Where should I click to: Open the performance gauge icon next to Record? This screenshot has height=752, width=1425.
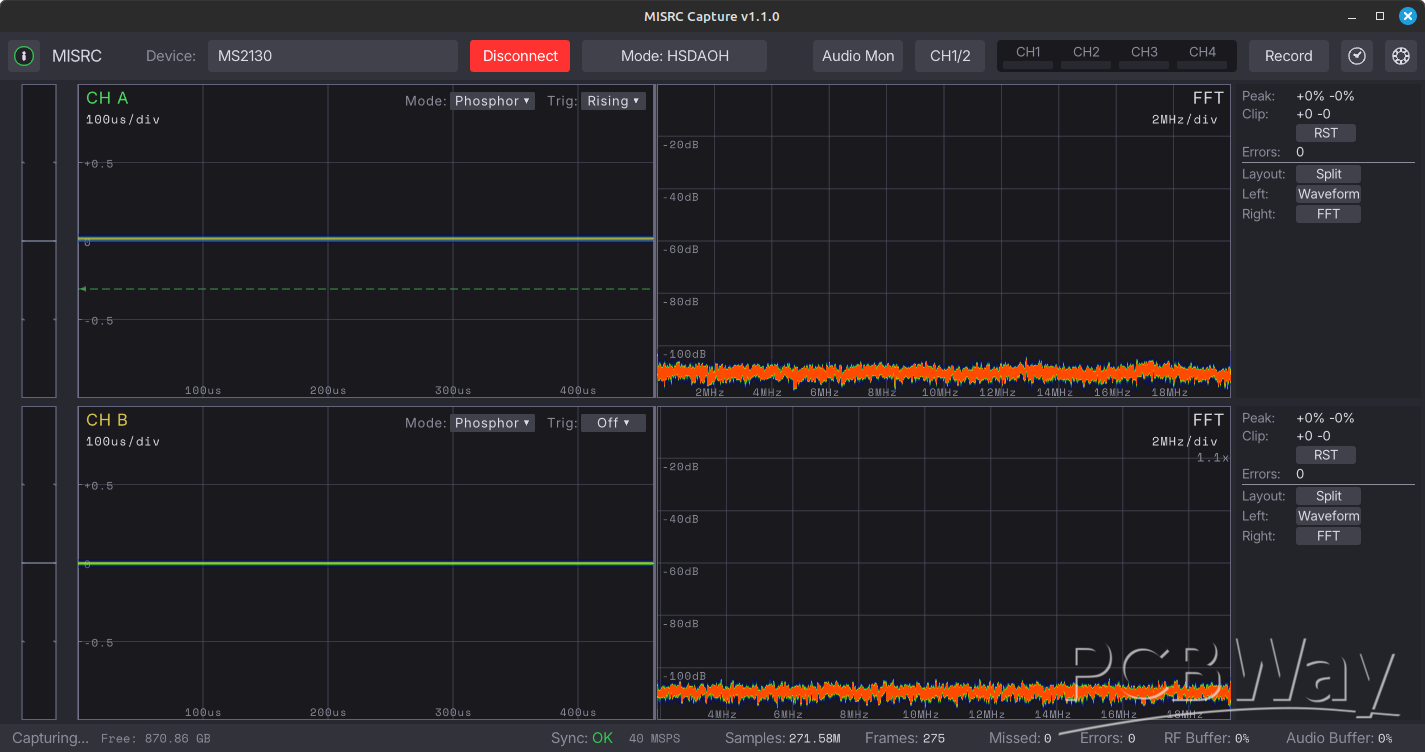point(1356,56)
